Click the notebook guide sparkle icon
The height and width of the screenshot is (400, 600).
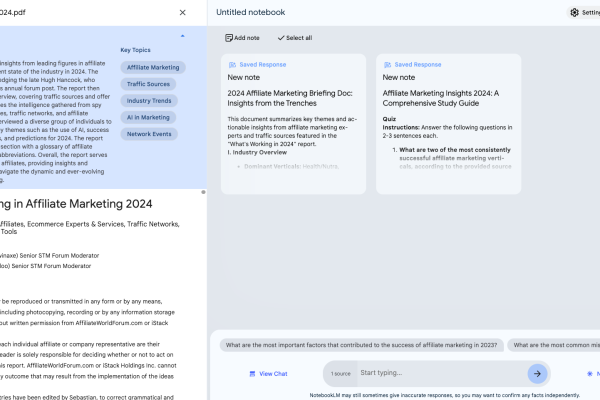click(x=590, y=374)
